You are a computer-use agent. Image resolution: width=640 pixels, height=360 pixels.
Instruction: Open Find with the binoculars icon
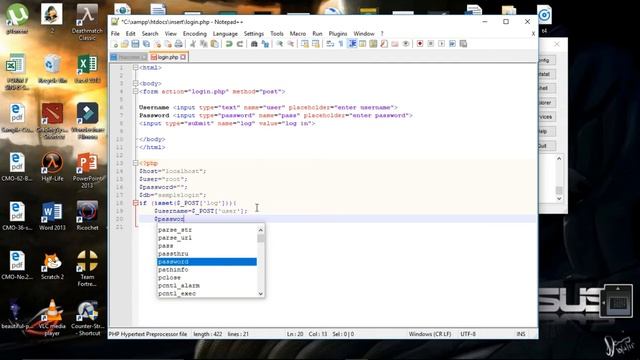click(x=254, y=44)
